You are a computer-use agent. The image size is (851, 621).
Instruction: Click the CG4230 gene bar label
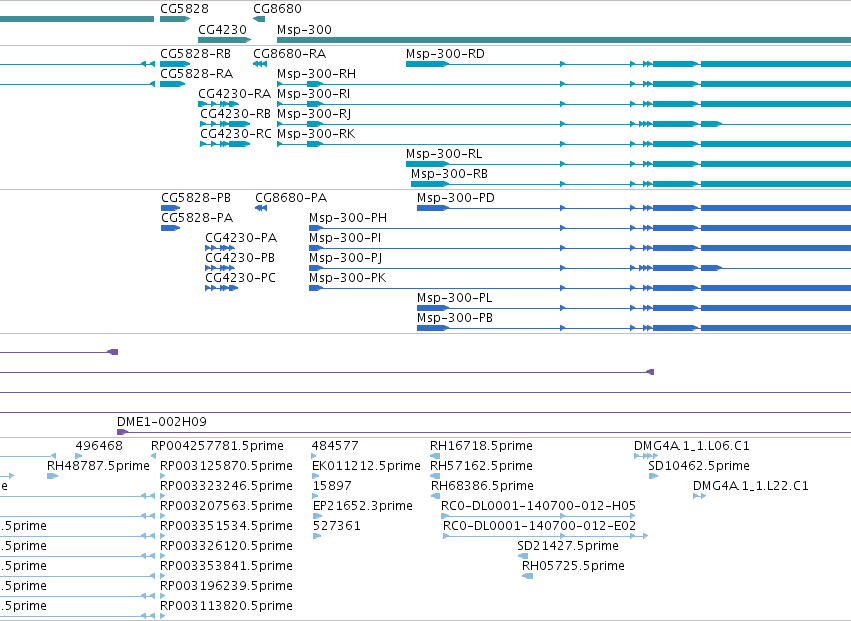(x=223, y=30)
